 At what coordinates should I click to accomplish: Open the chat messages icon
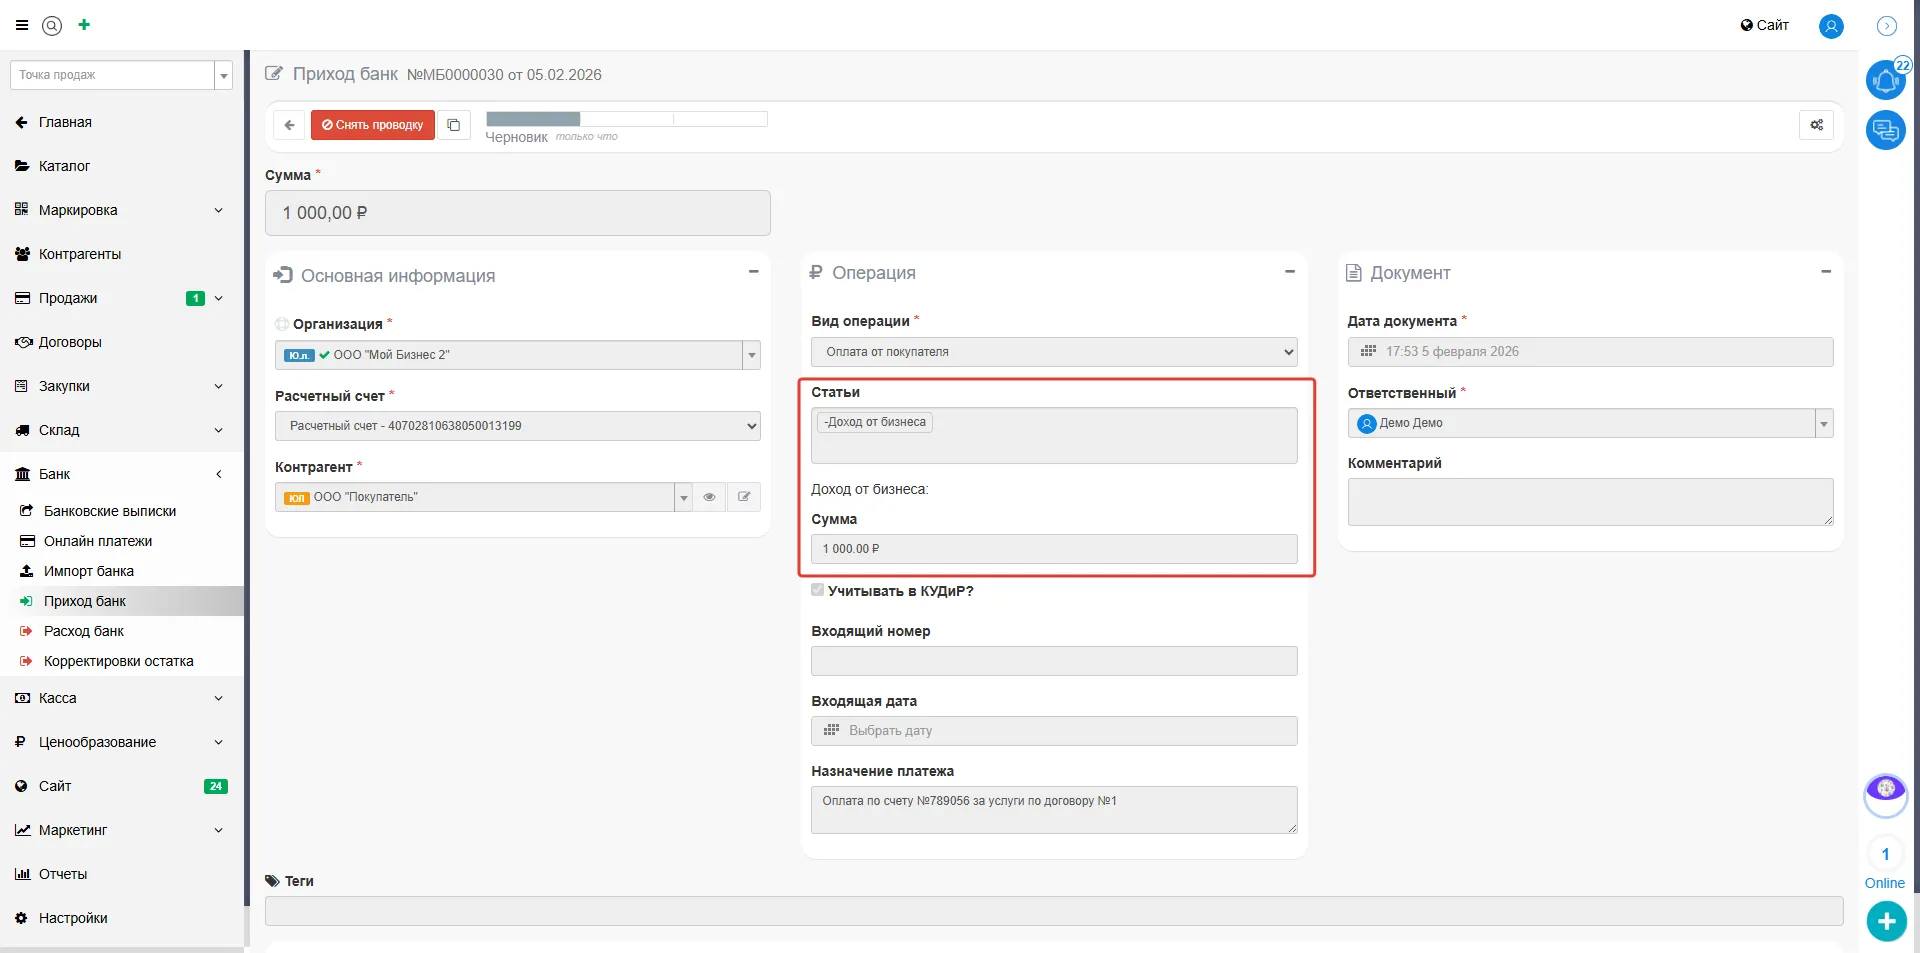click(x=1885, y=130)
